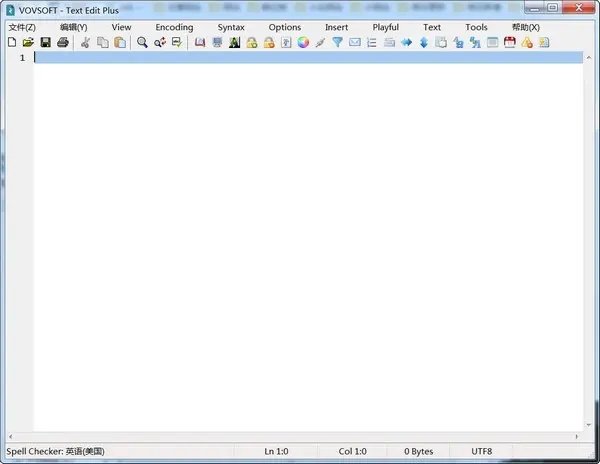
Task: Expand the Options menu
Action: pyautogui.click(x=285, y=27)
